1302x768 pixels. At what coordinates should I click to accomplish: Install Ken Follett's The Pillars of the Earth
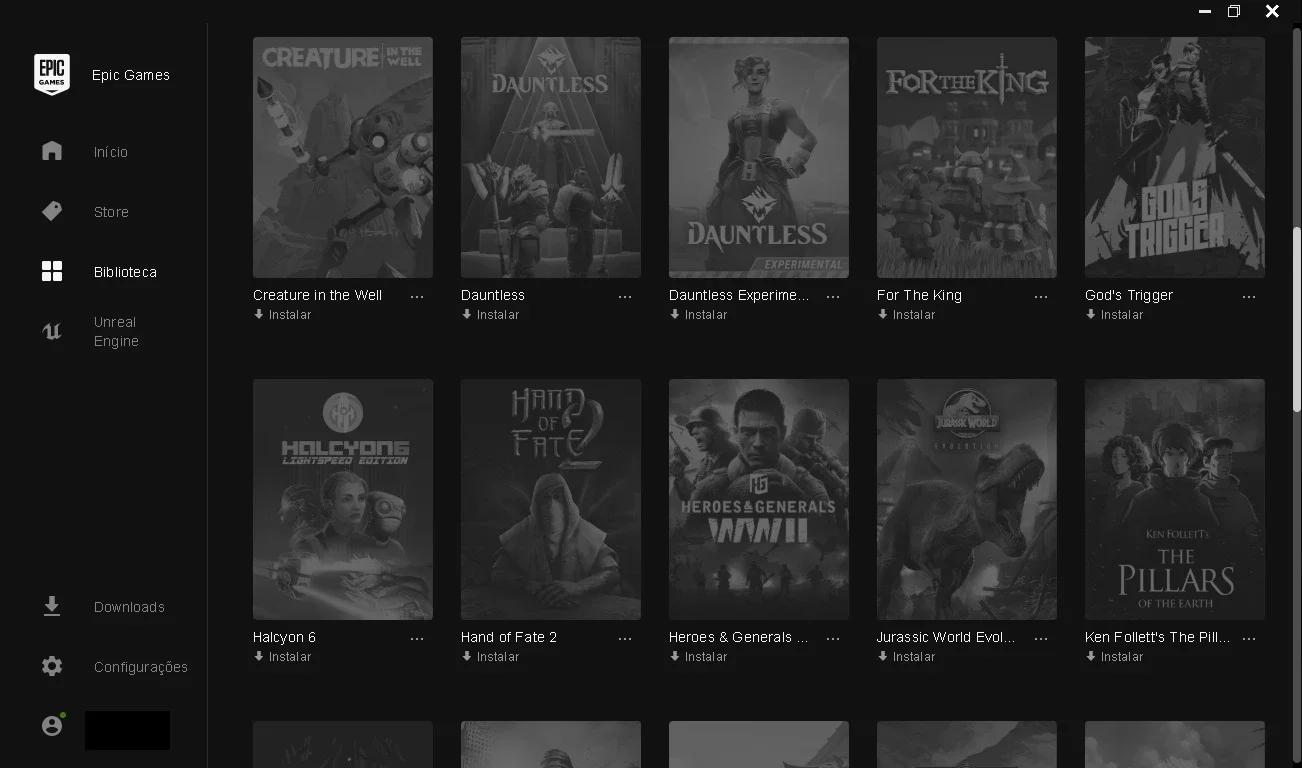pos(1114,657)
